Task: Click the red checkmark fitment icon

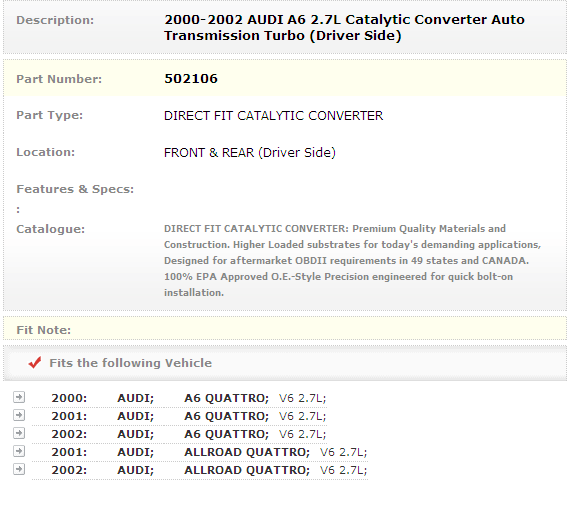Action: [35, 362]
